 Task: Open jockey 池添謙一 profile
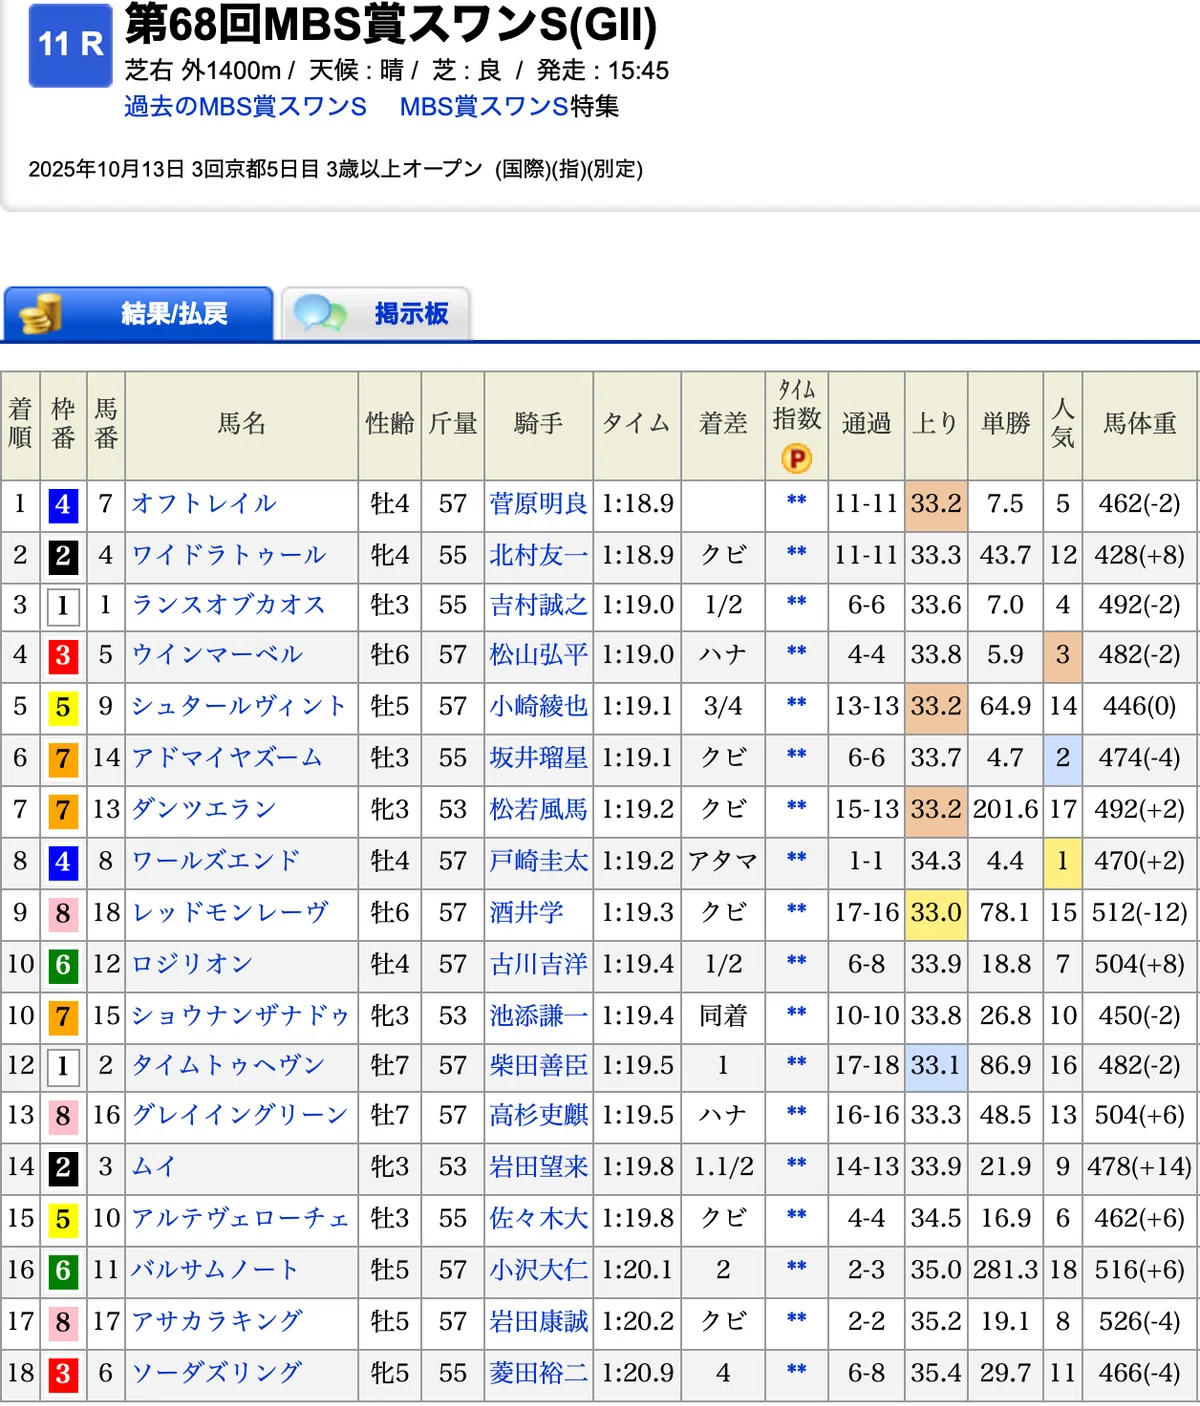[539, 1016]
